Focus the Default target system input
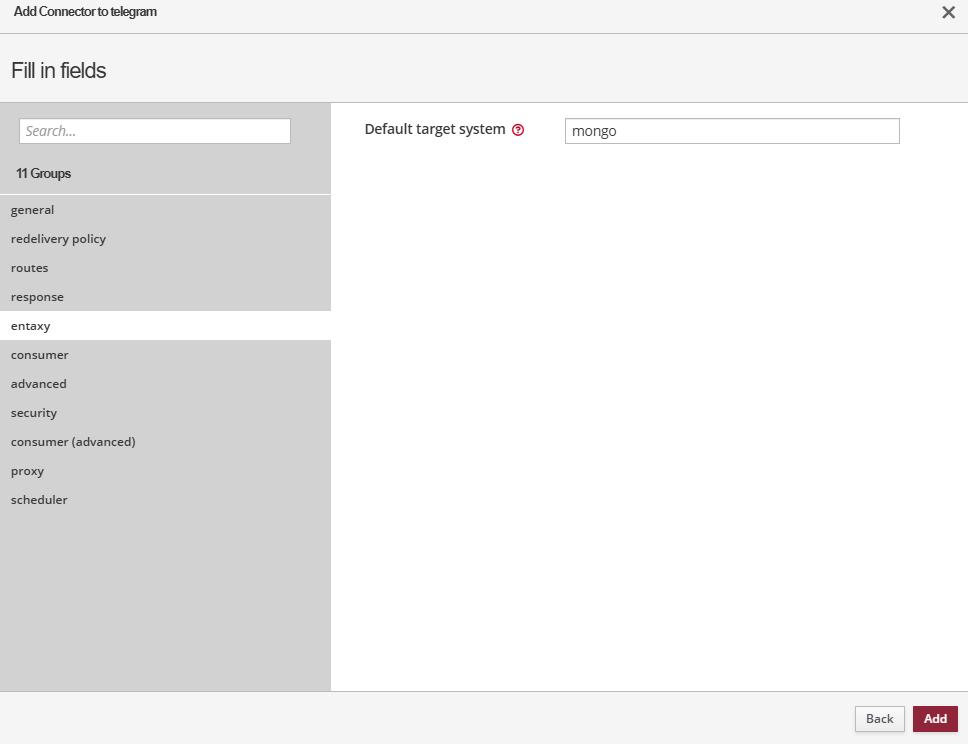 coord(731,131)
